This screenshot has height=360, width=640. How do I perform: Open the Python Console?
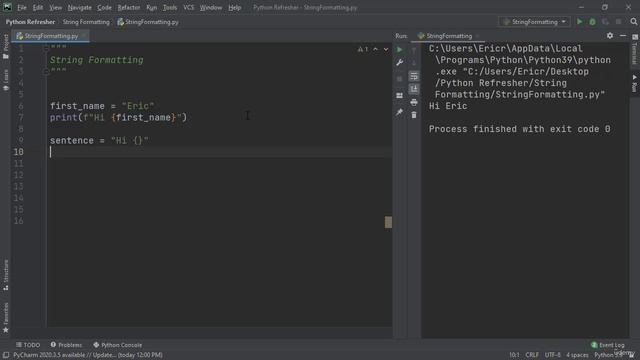point(118,345)
